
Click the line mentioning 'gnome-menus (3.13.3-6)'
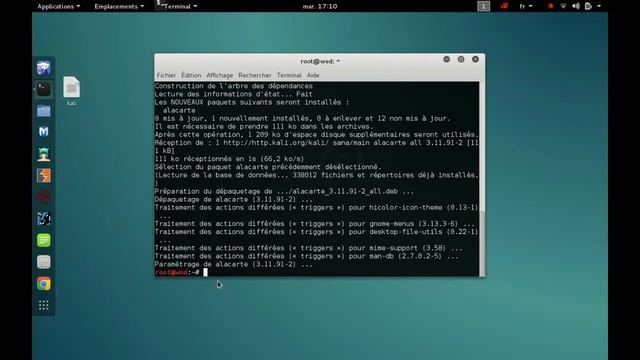tap(314, 224)
